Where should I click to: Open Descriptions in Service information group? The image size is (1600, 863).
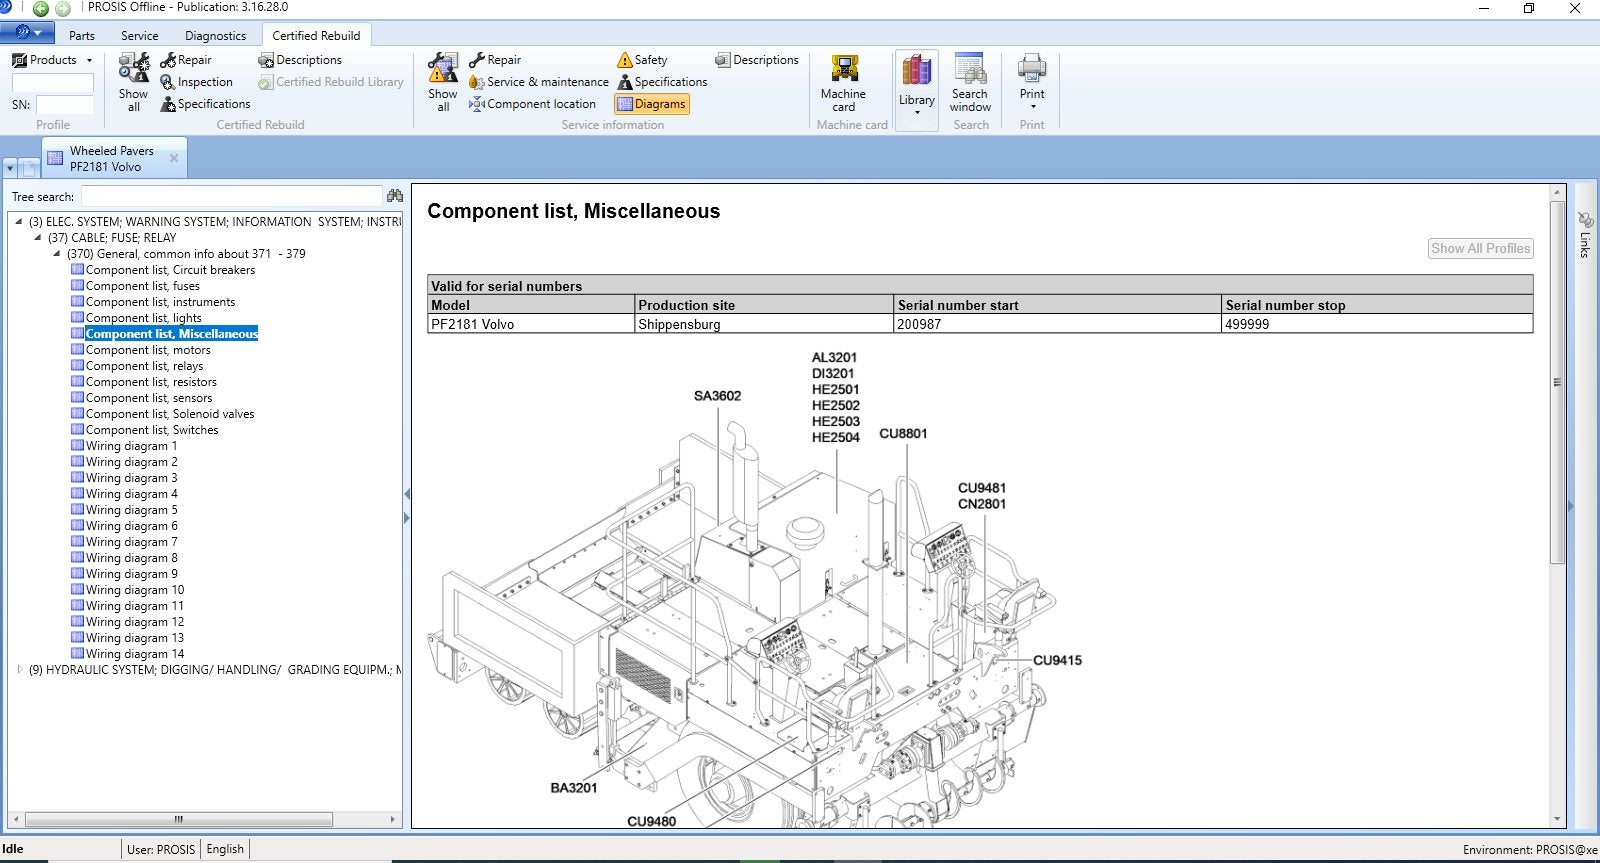coord(757,60)
